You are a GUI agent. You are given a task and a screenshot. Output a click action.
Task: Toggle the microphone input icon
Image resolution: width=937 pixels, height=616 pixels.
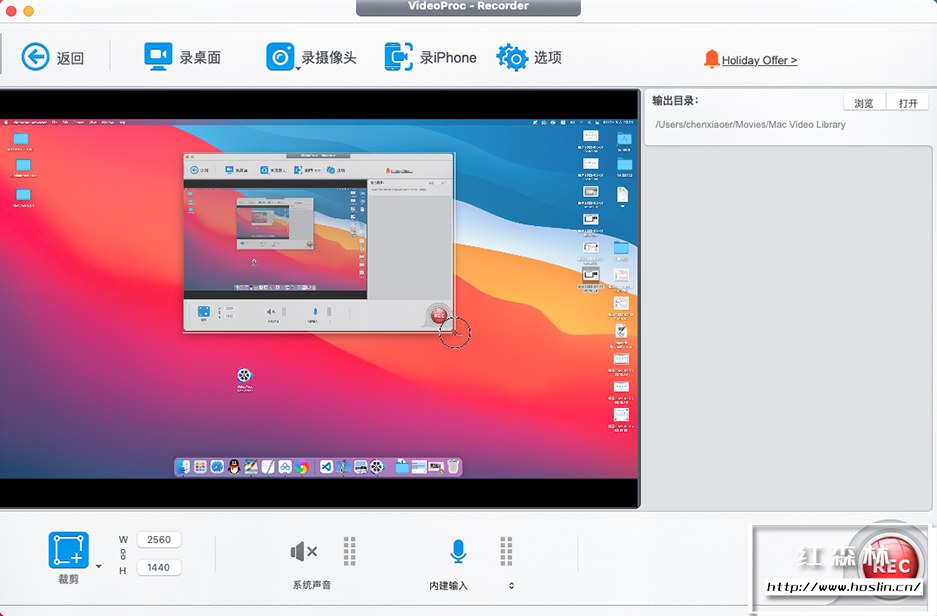tap(458, 551)
